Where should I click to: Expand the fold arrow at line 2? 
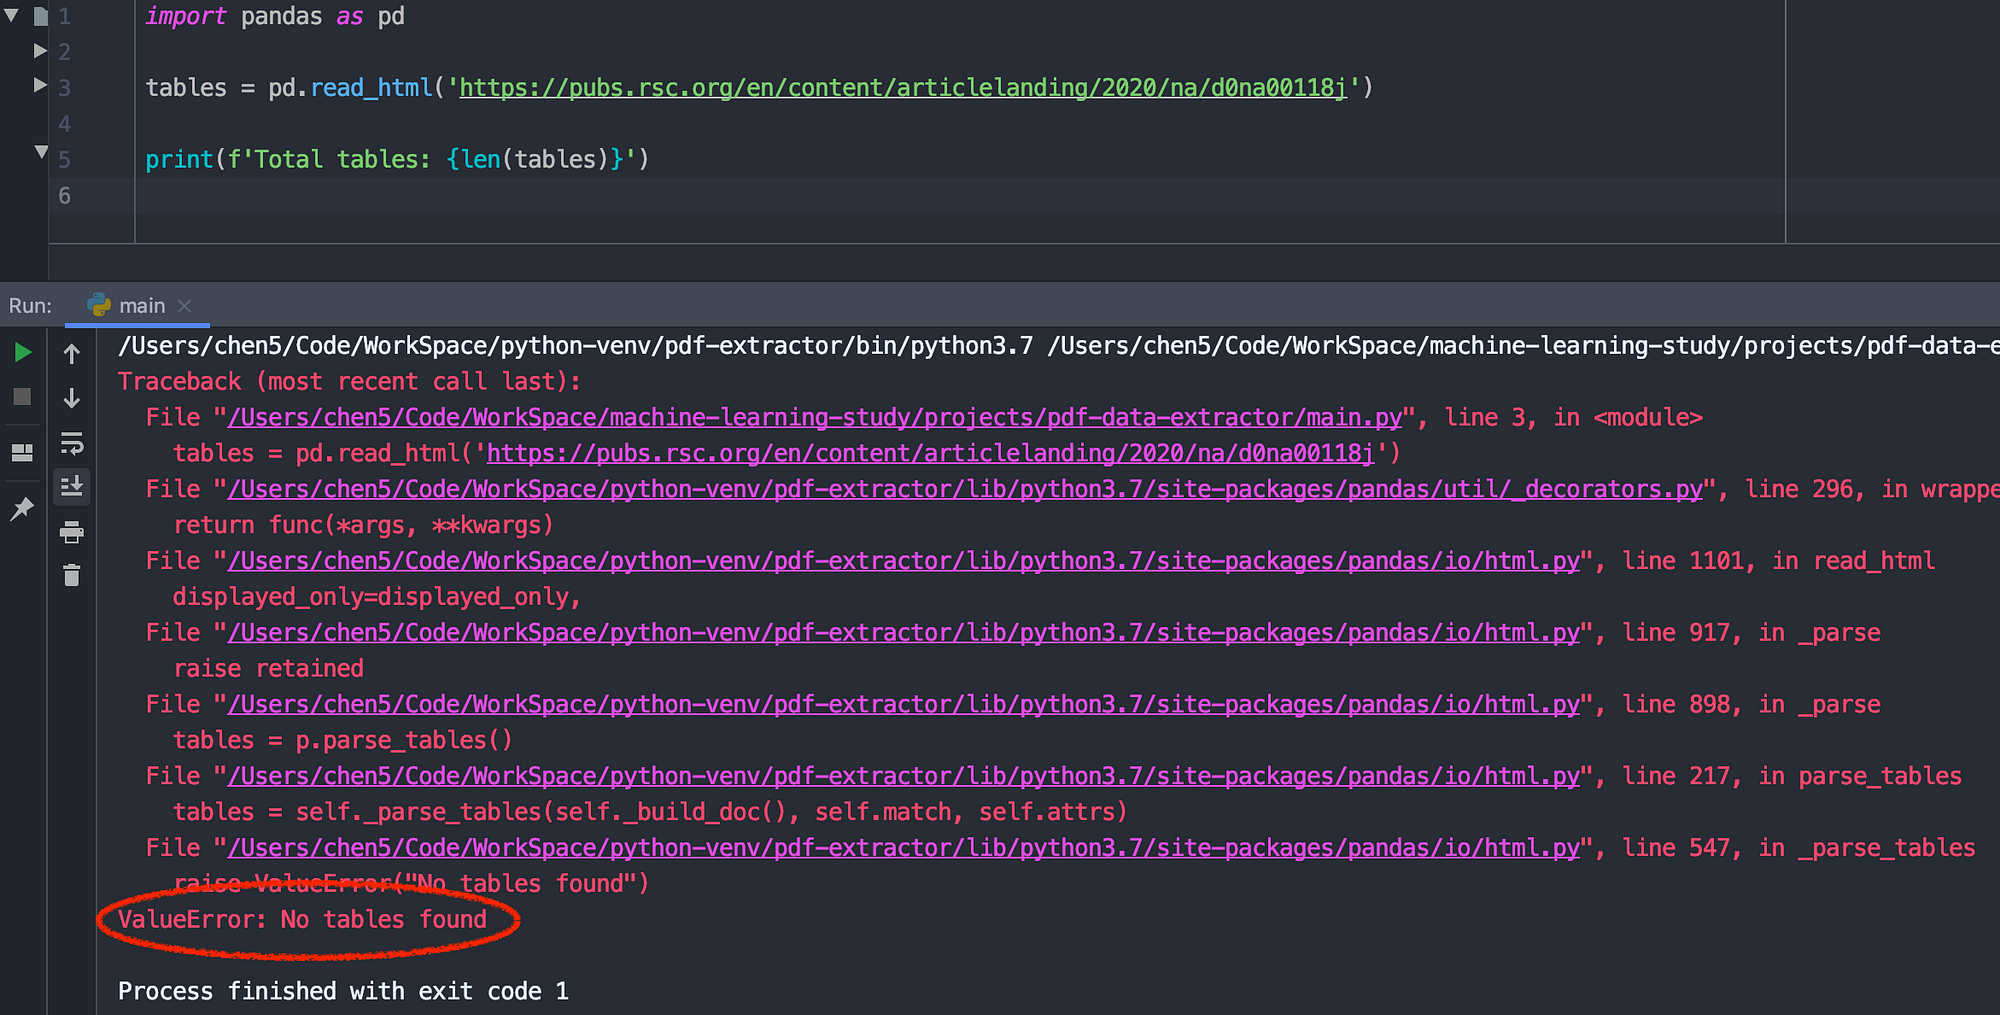(40, 50)
